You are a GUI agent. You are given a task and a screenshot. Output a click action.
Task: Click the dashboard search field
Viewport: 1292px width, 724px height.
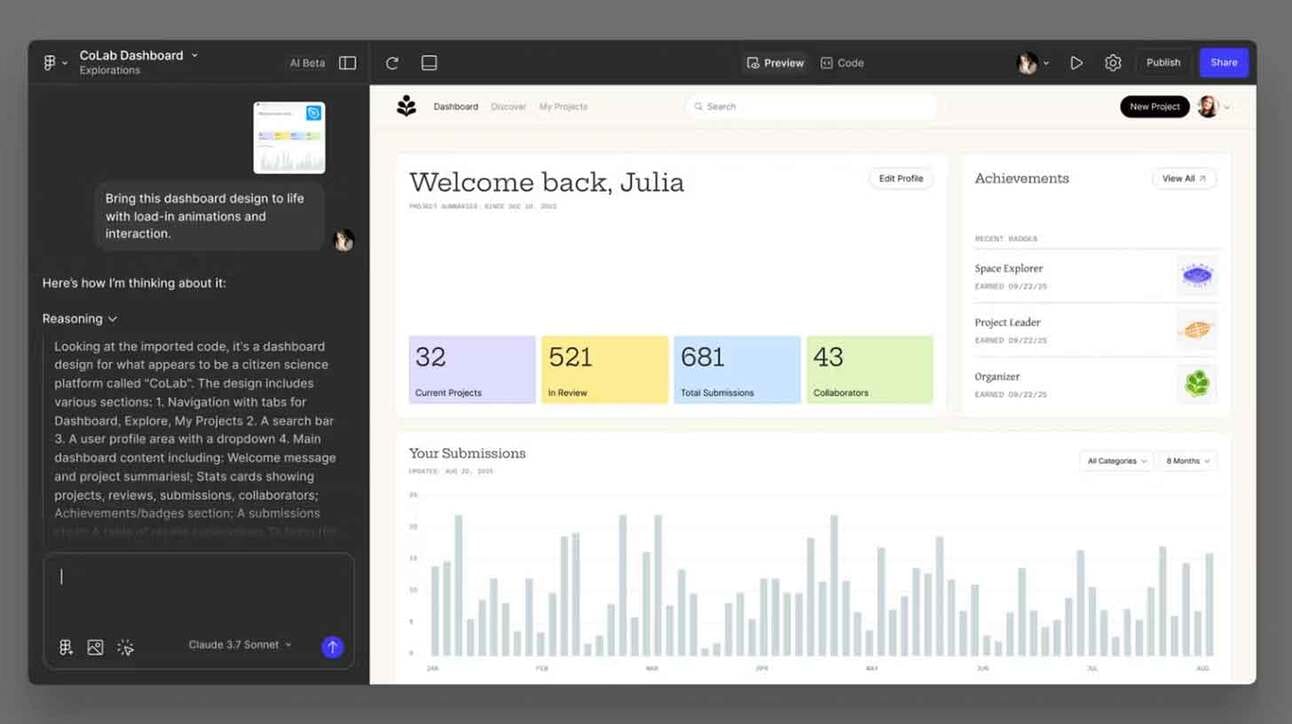(811, 107)
